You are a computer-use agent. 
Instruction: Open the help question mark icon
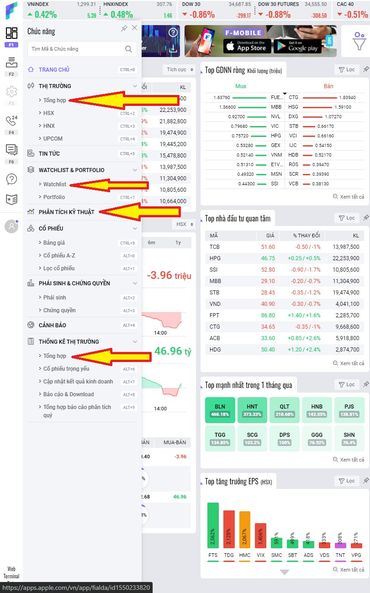11,179
